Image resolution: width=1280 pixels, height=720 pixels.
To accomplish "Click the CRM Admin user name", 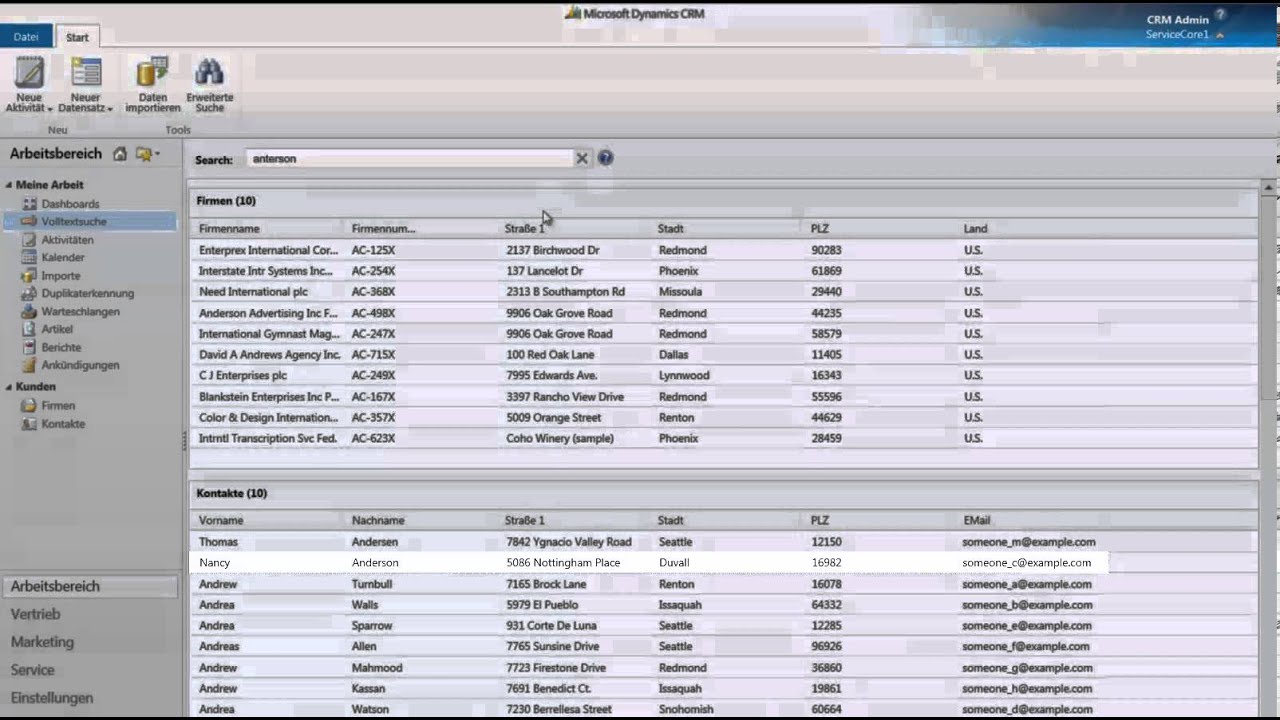I will coord(1177,20).
